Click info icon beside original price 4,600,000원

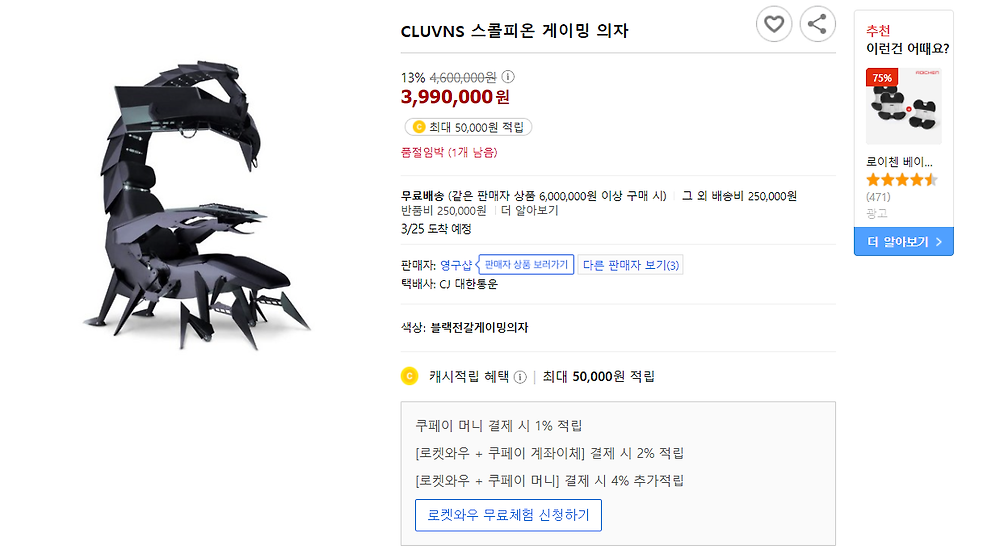(508, 77)
